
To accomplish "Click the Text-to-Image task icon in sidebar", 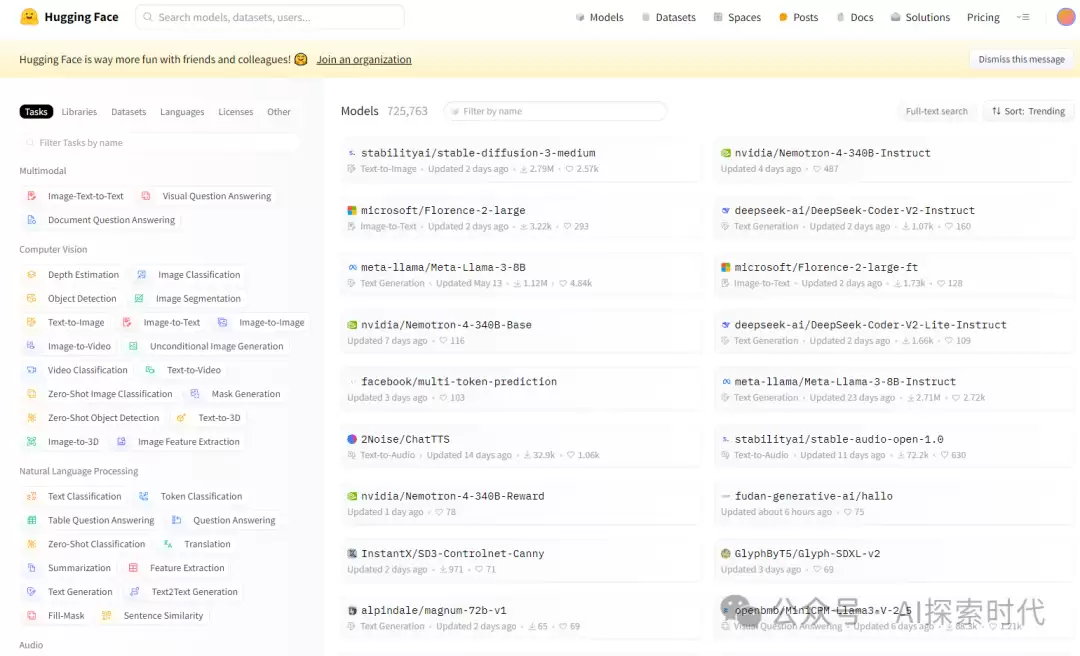I will coord(32,322).
